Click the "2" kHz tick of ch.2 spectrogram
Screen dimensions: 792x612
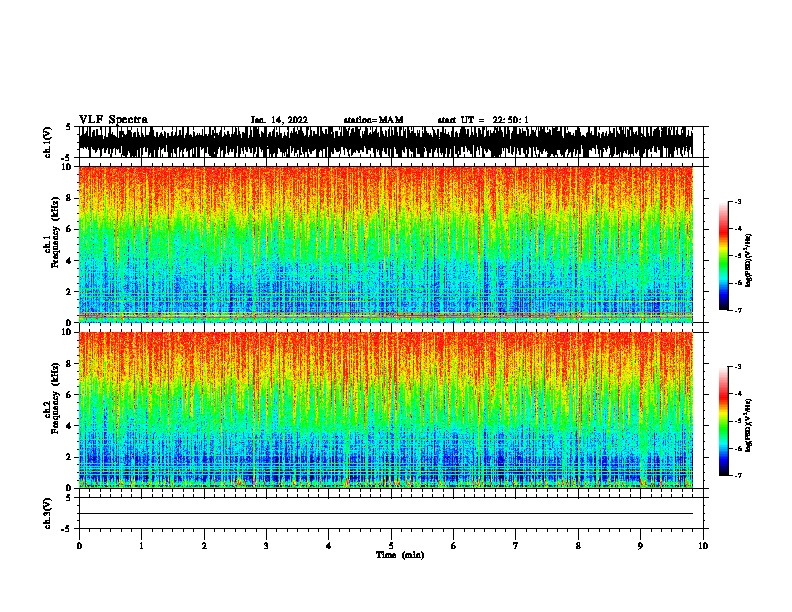[x=70, y=457]
